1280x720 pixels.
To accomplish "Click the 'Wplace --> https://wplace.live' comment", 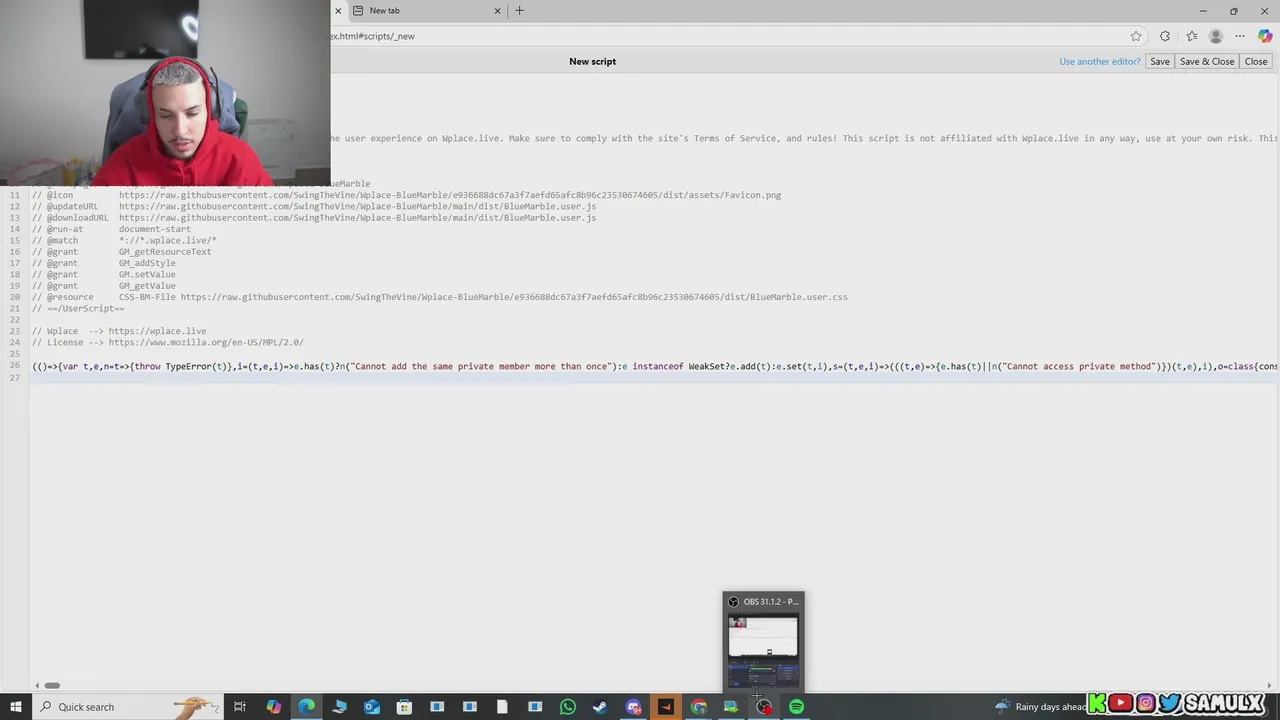I will pos(119,331).
